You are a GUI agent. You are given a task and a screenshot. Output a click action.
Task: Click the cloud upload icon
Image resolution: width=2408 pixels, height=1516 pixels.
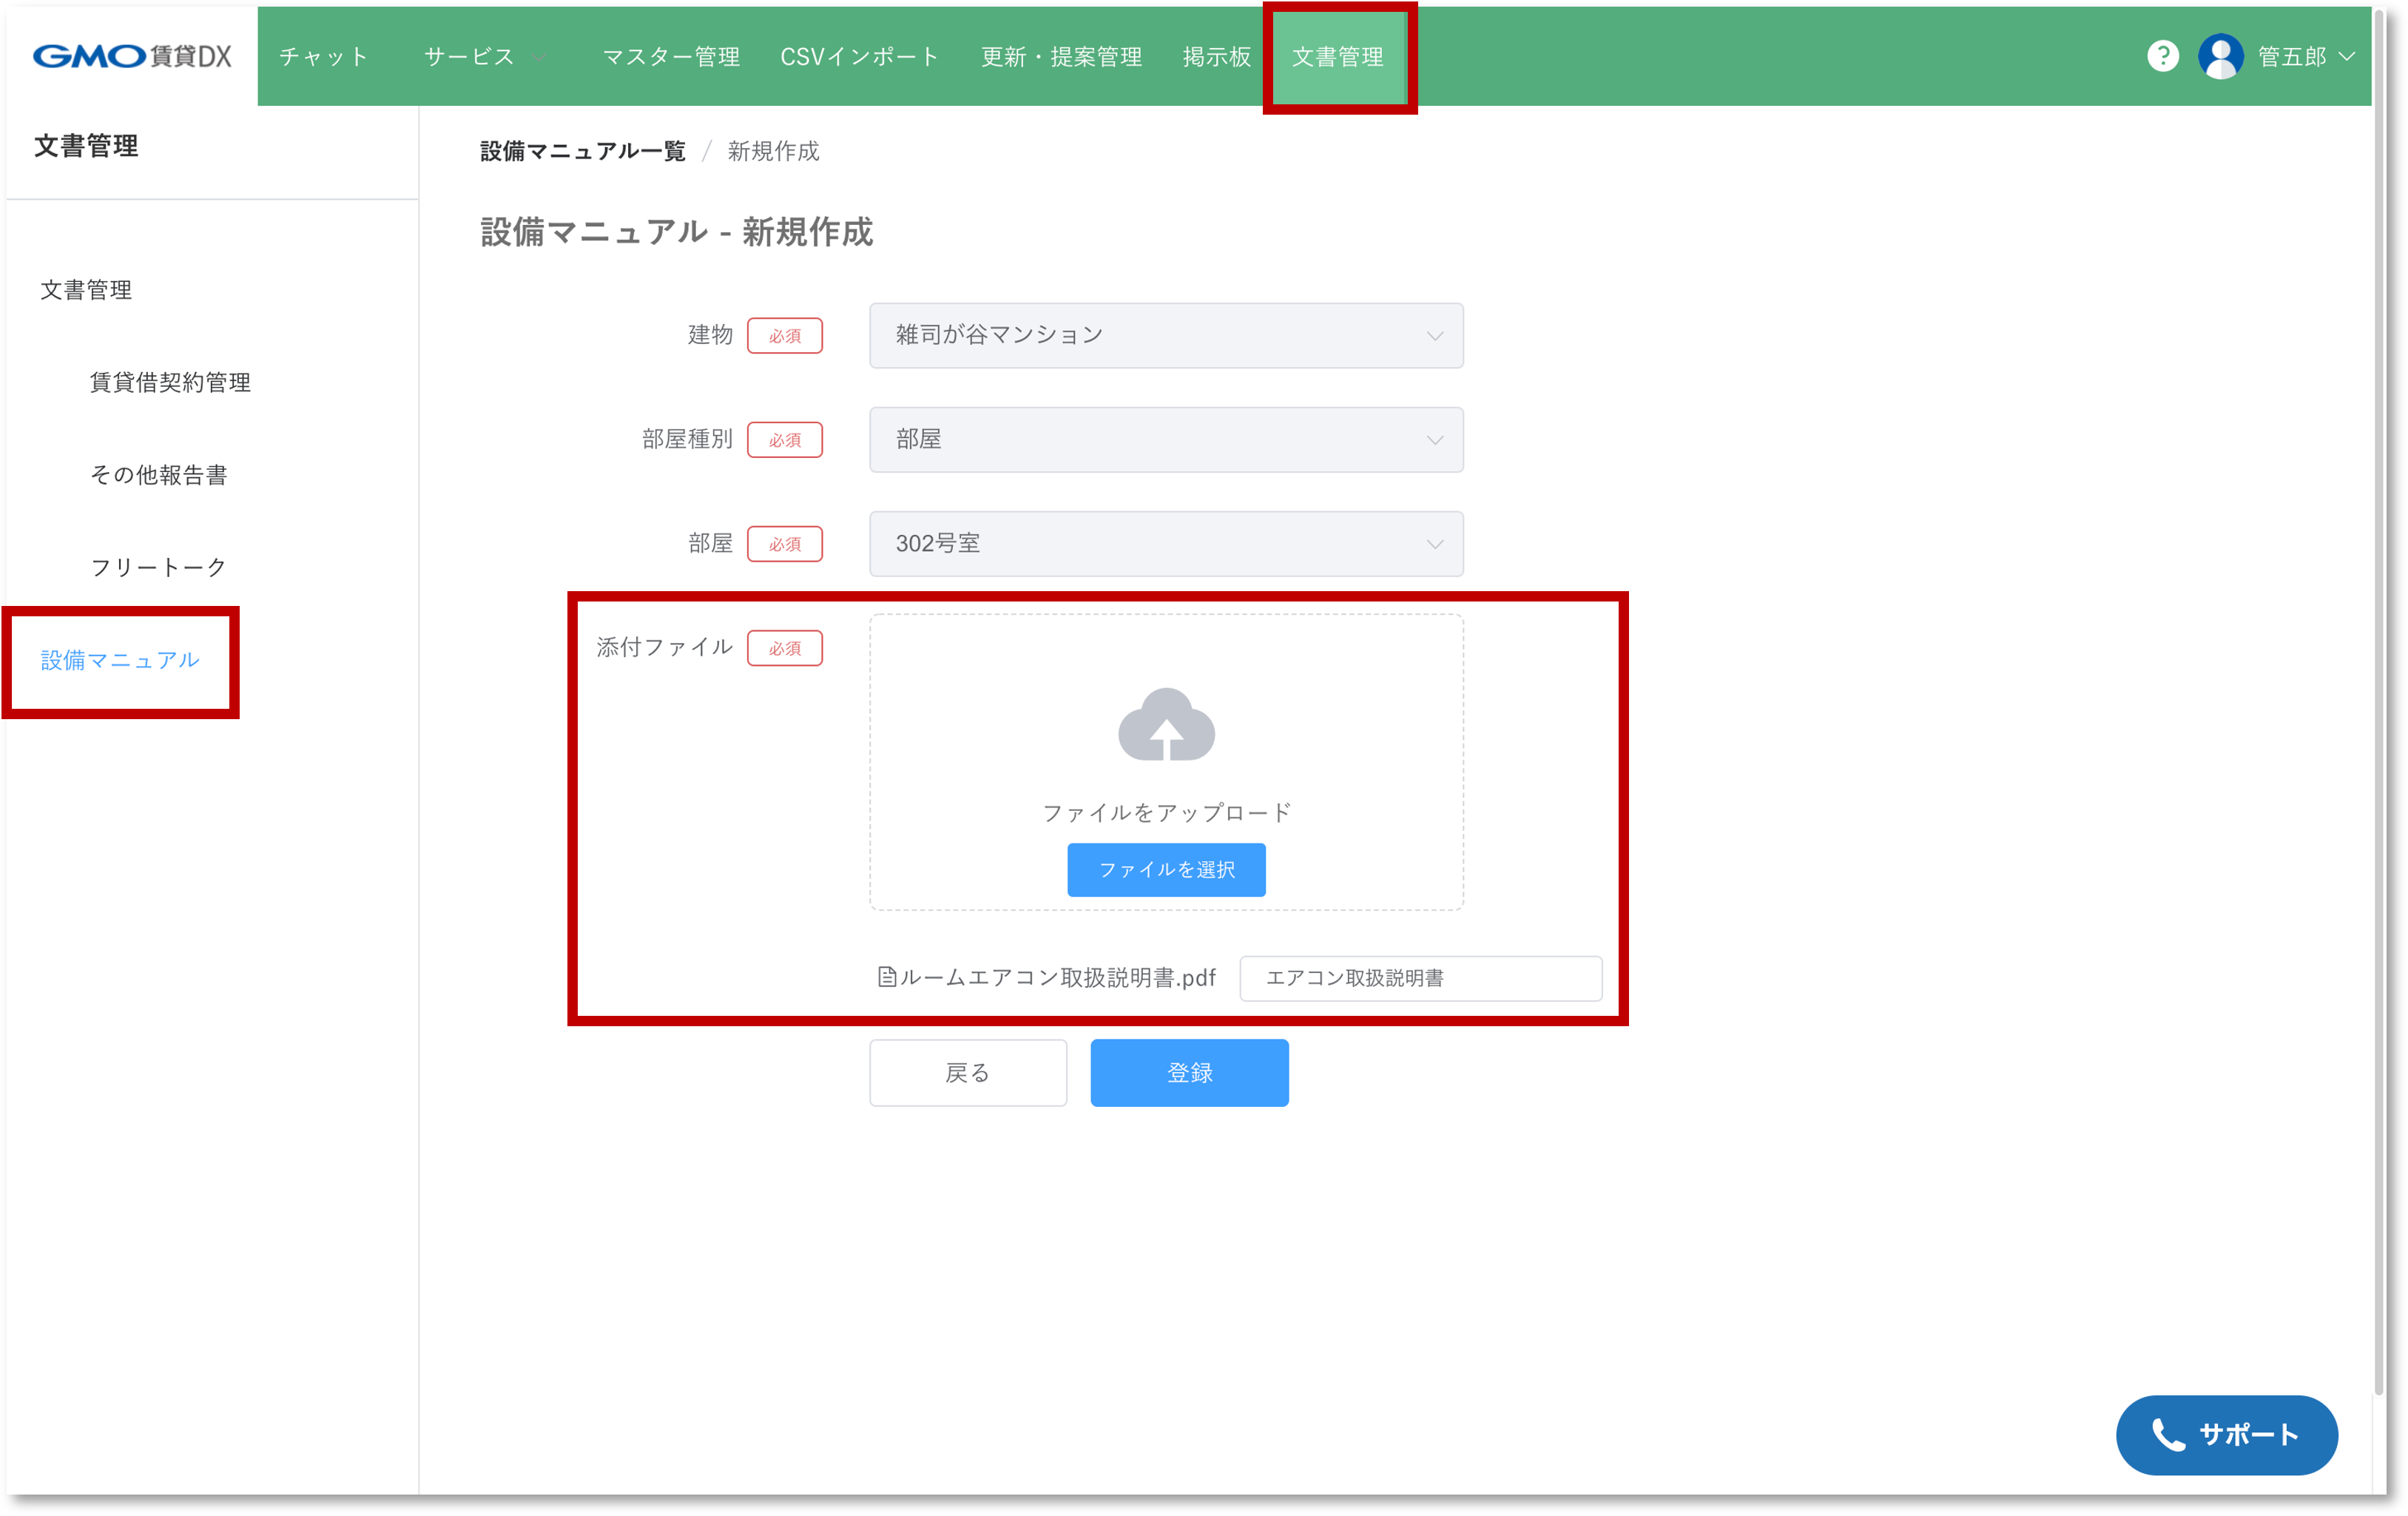[1166, 725]
